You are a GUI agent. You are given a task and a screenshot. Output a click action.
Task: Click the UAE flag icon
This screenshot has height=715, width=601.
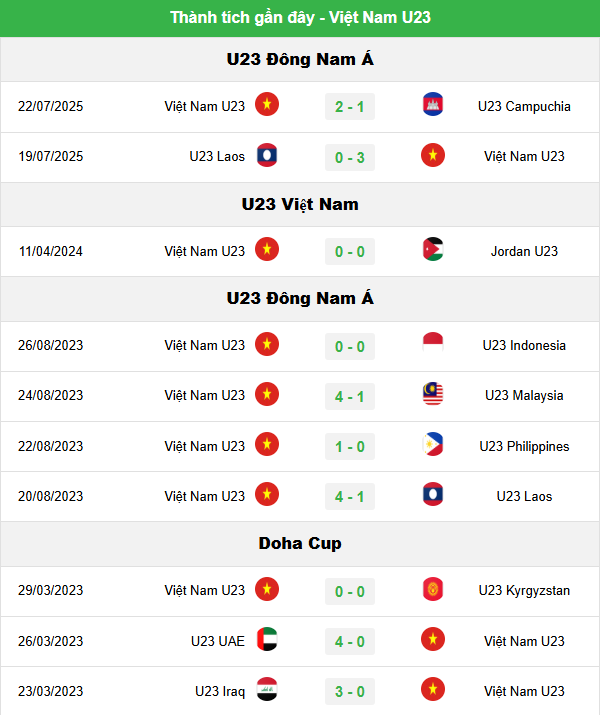[267, 639]
